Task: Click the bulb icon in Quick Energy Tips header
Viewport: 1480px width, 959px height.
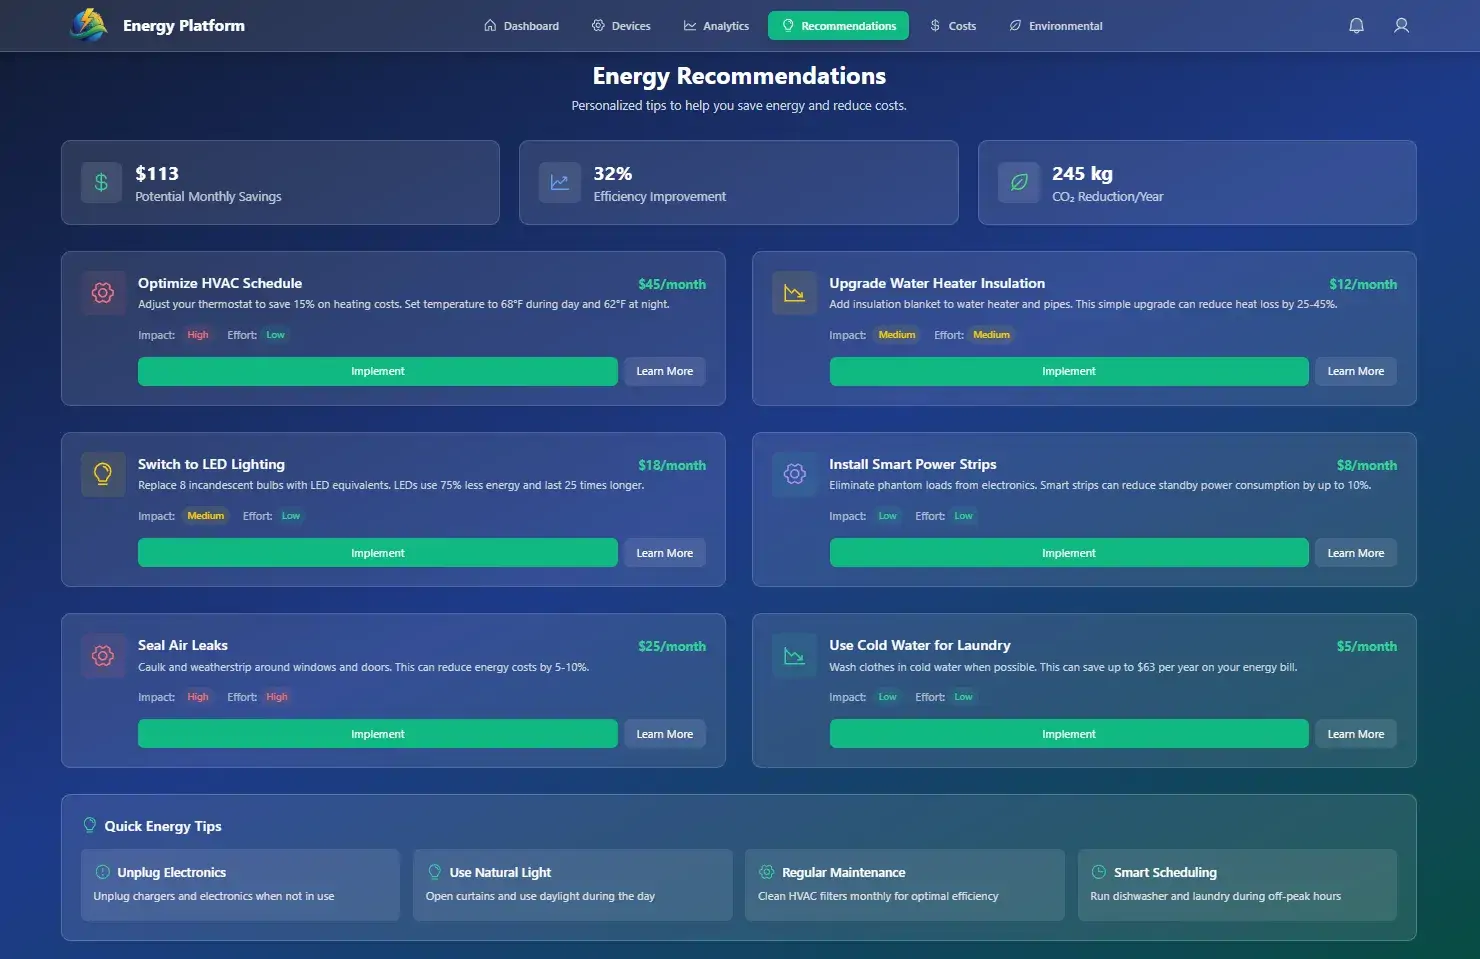Action: pyautogui.click(x=90, y=825)
